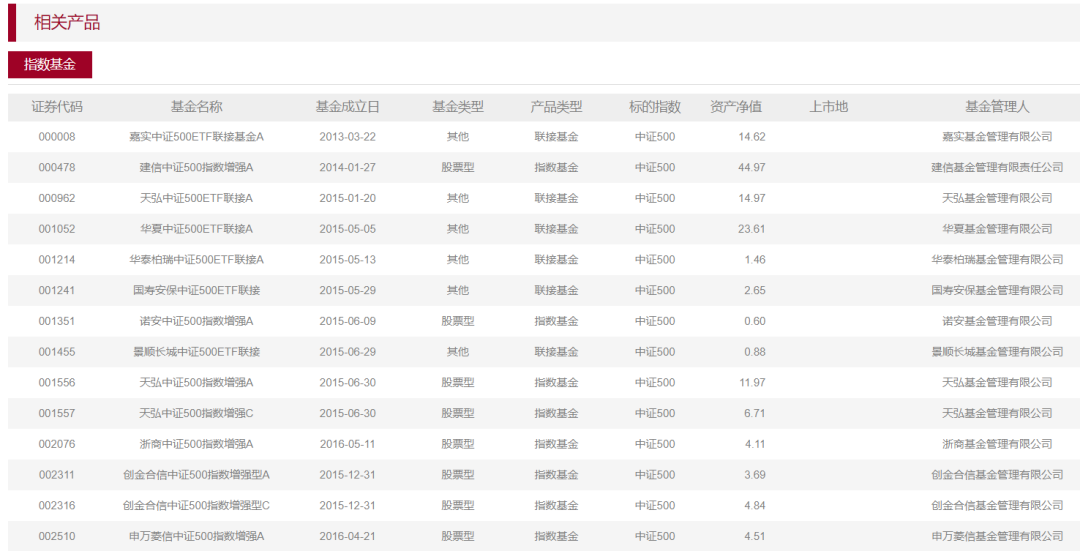The height and width of the screenshot is (551, 1080).
Task: Open fund 天弘中证500ETF联接A
Action: coord(196,198)
